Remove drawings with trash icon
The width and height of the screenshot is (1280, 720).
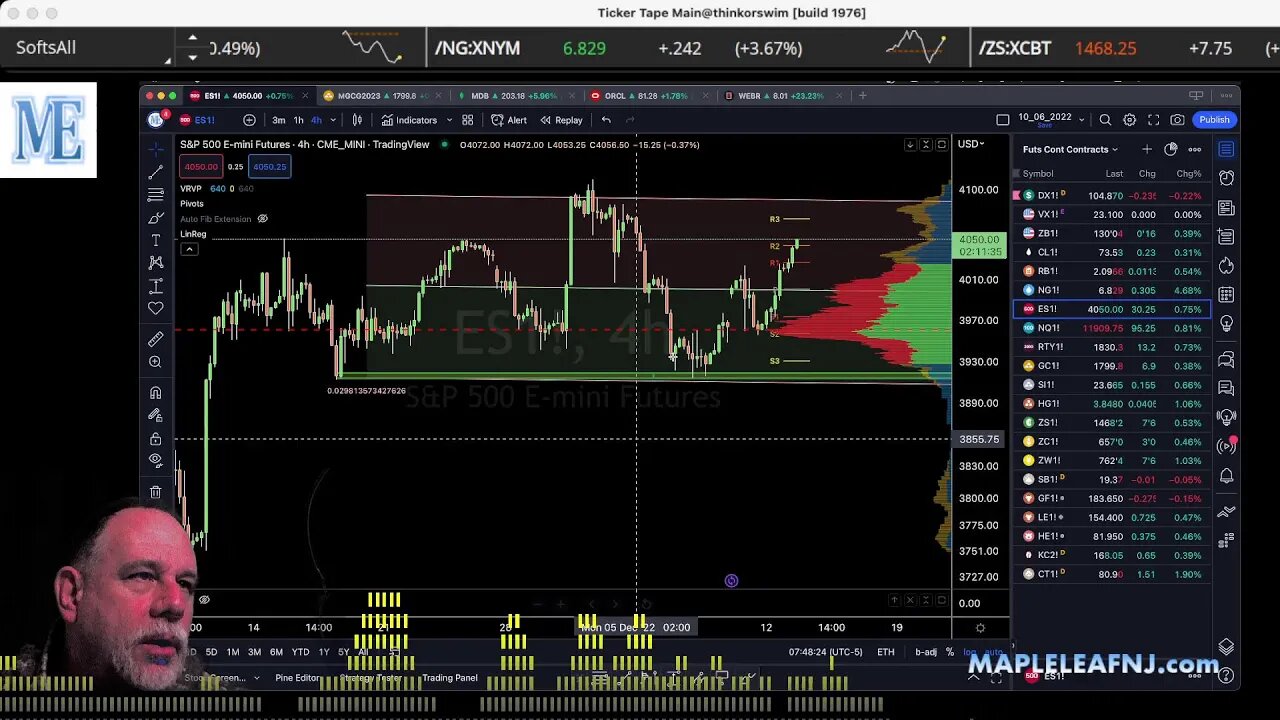pos(155,492)
